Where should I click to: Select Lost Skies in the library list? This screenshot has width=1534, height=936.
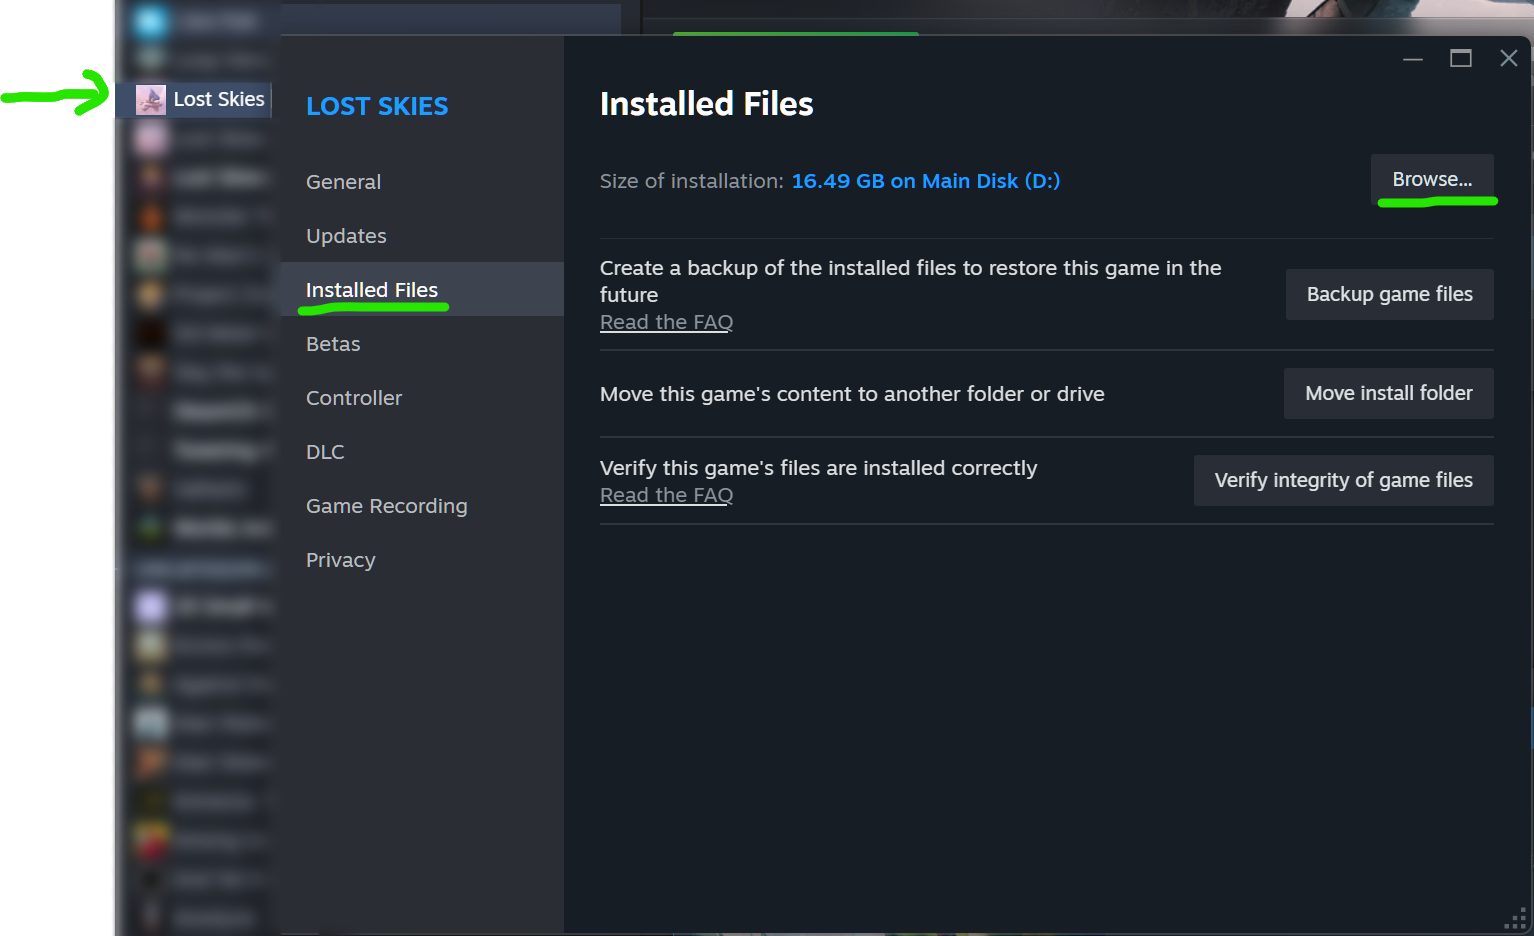pos(195,100)
